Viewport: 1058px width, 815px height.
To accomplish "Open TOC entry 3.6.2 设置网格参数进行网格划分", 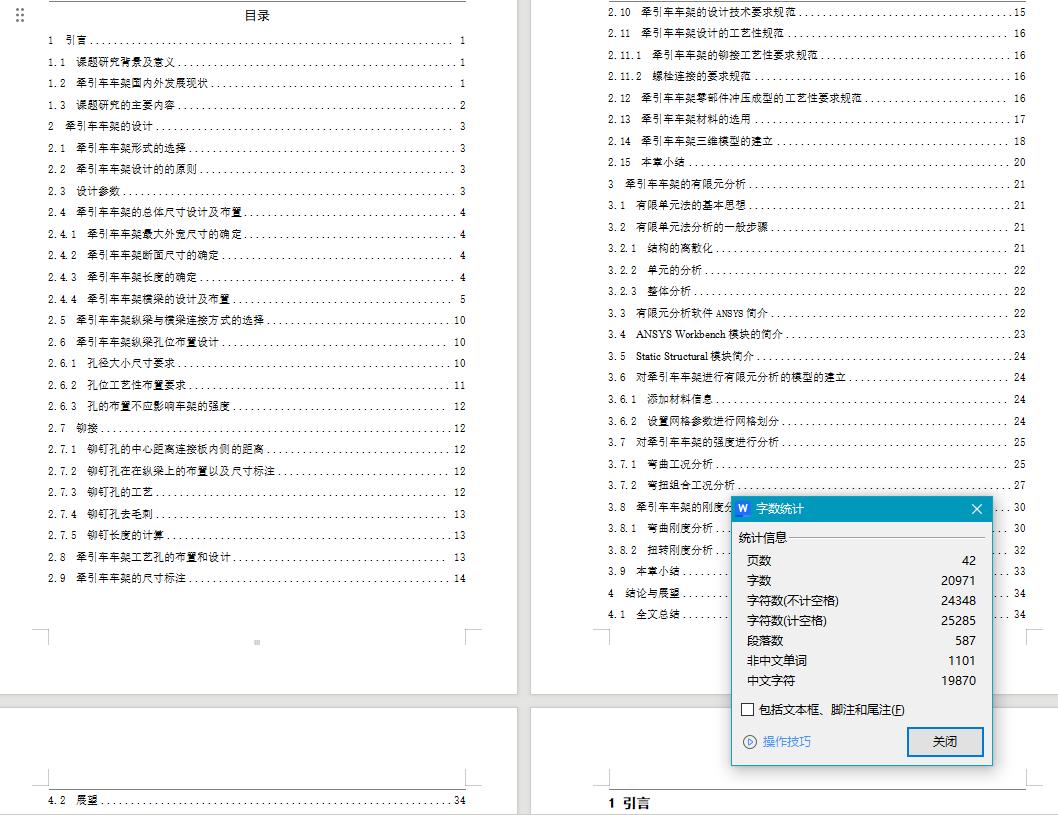I will point(816,421).
